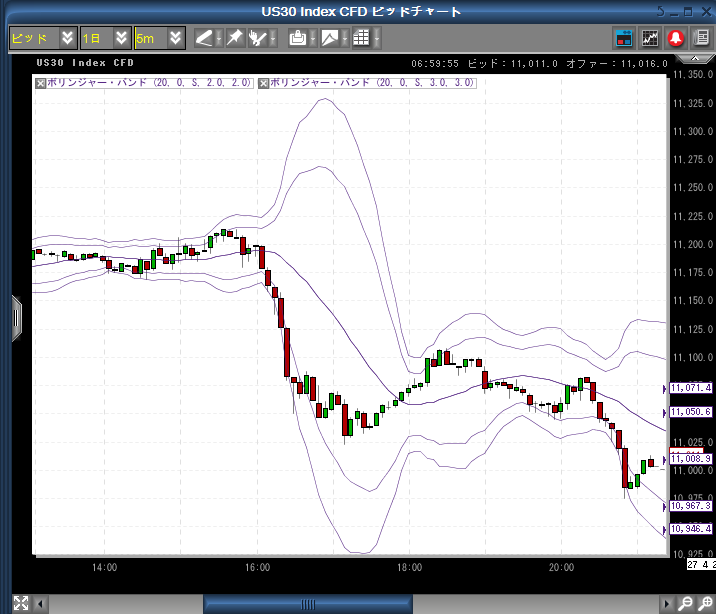Click the pushpin tool icon

(x=234, y=38)
